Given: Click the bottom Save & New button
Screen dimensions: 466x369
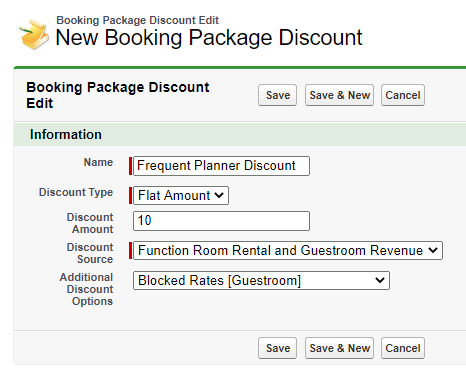Looking at the screenshot, I should click(339, 348).
